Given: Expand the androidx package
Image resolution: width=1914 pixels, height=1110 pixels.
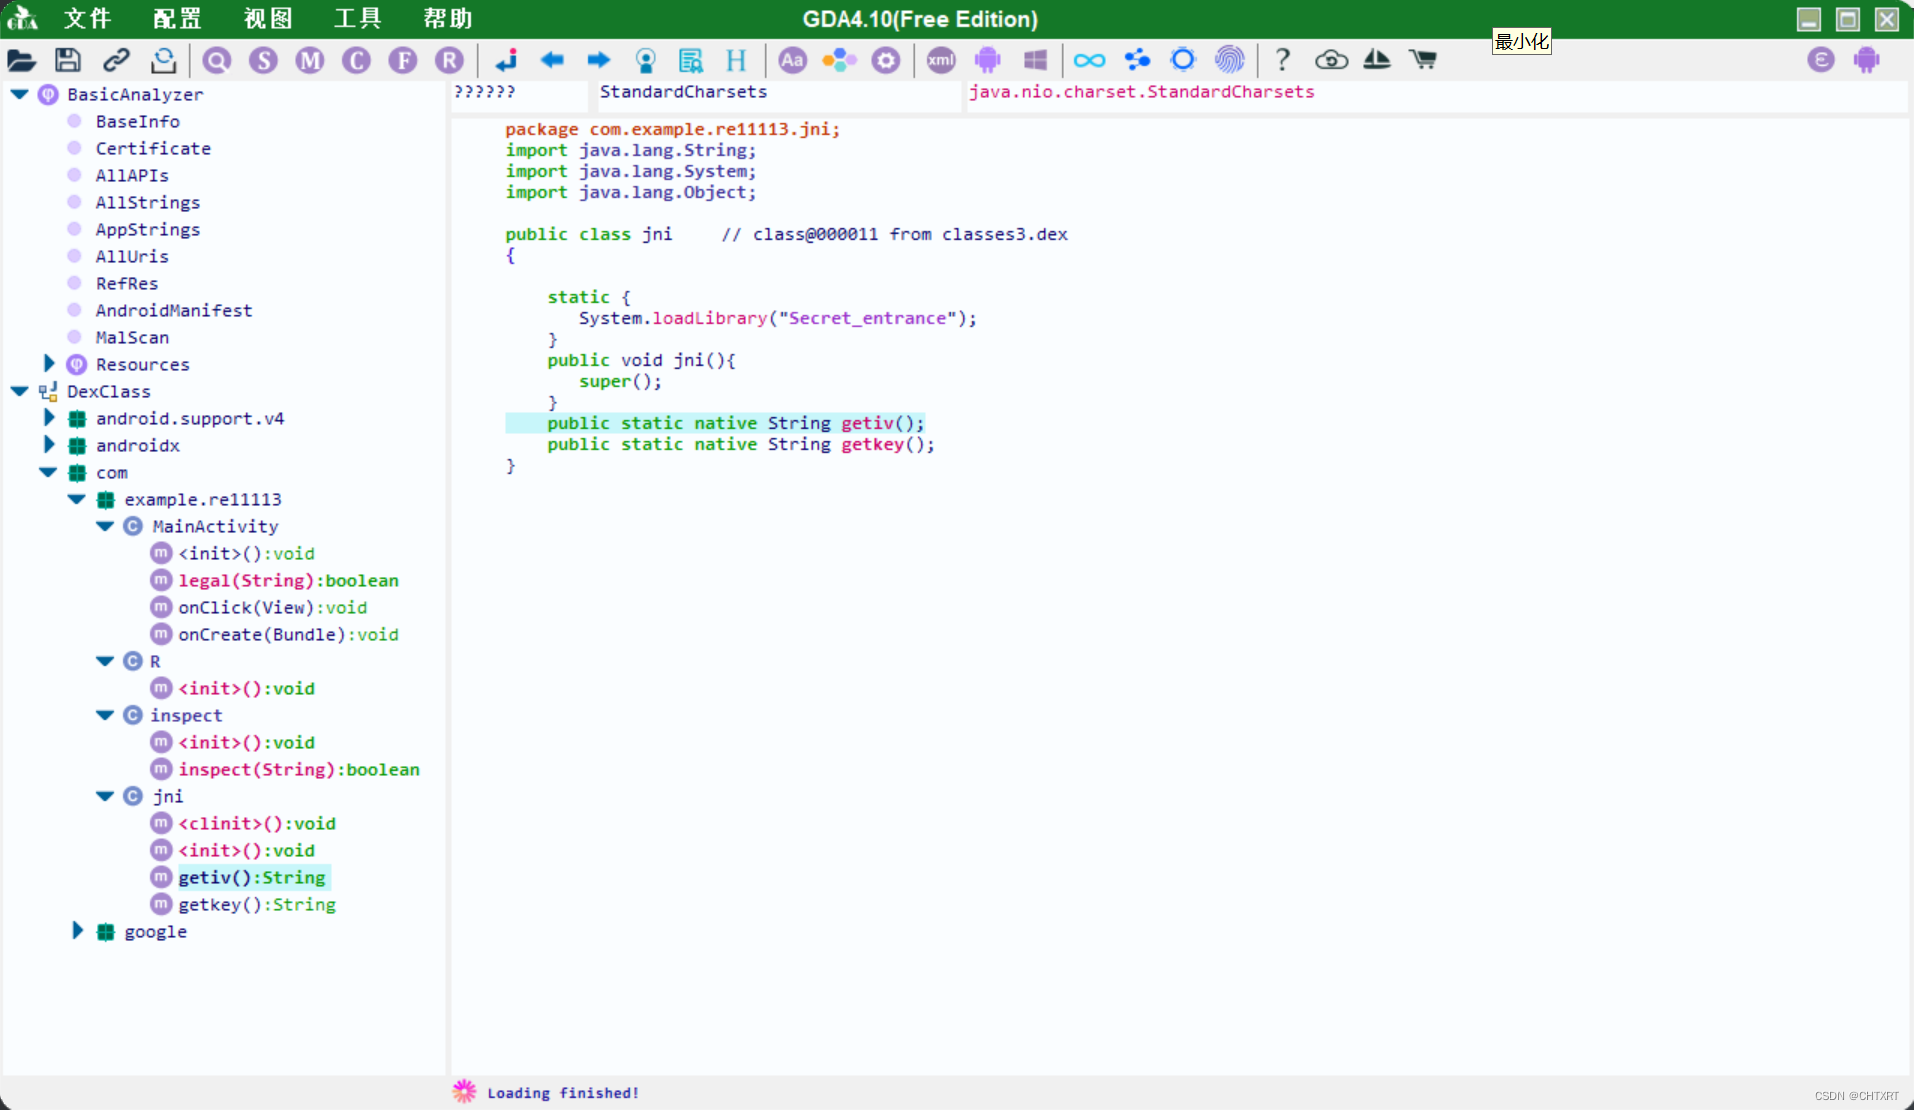Looking at the screenshot, I should coord(48,444).
